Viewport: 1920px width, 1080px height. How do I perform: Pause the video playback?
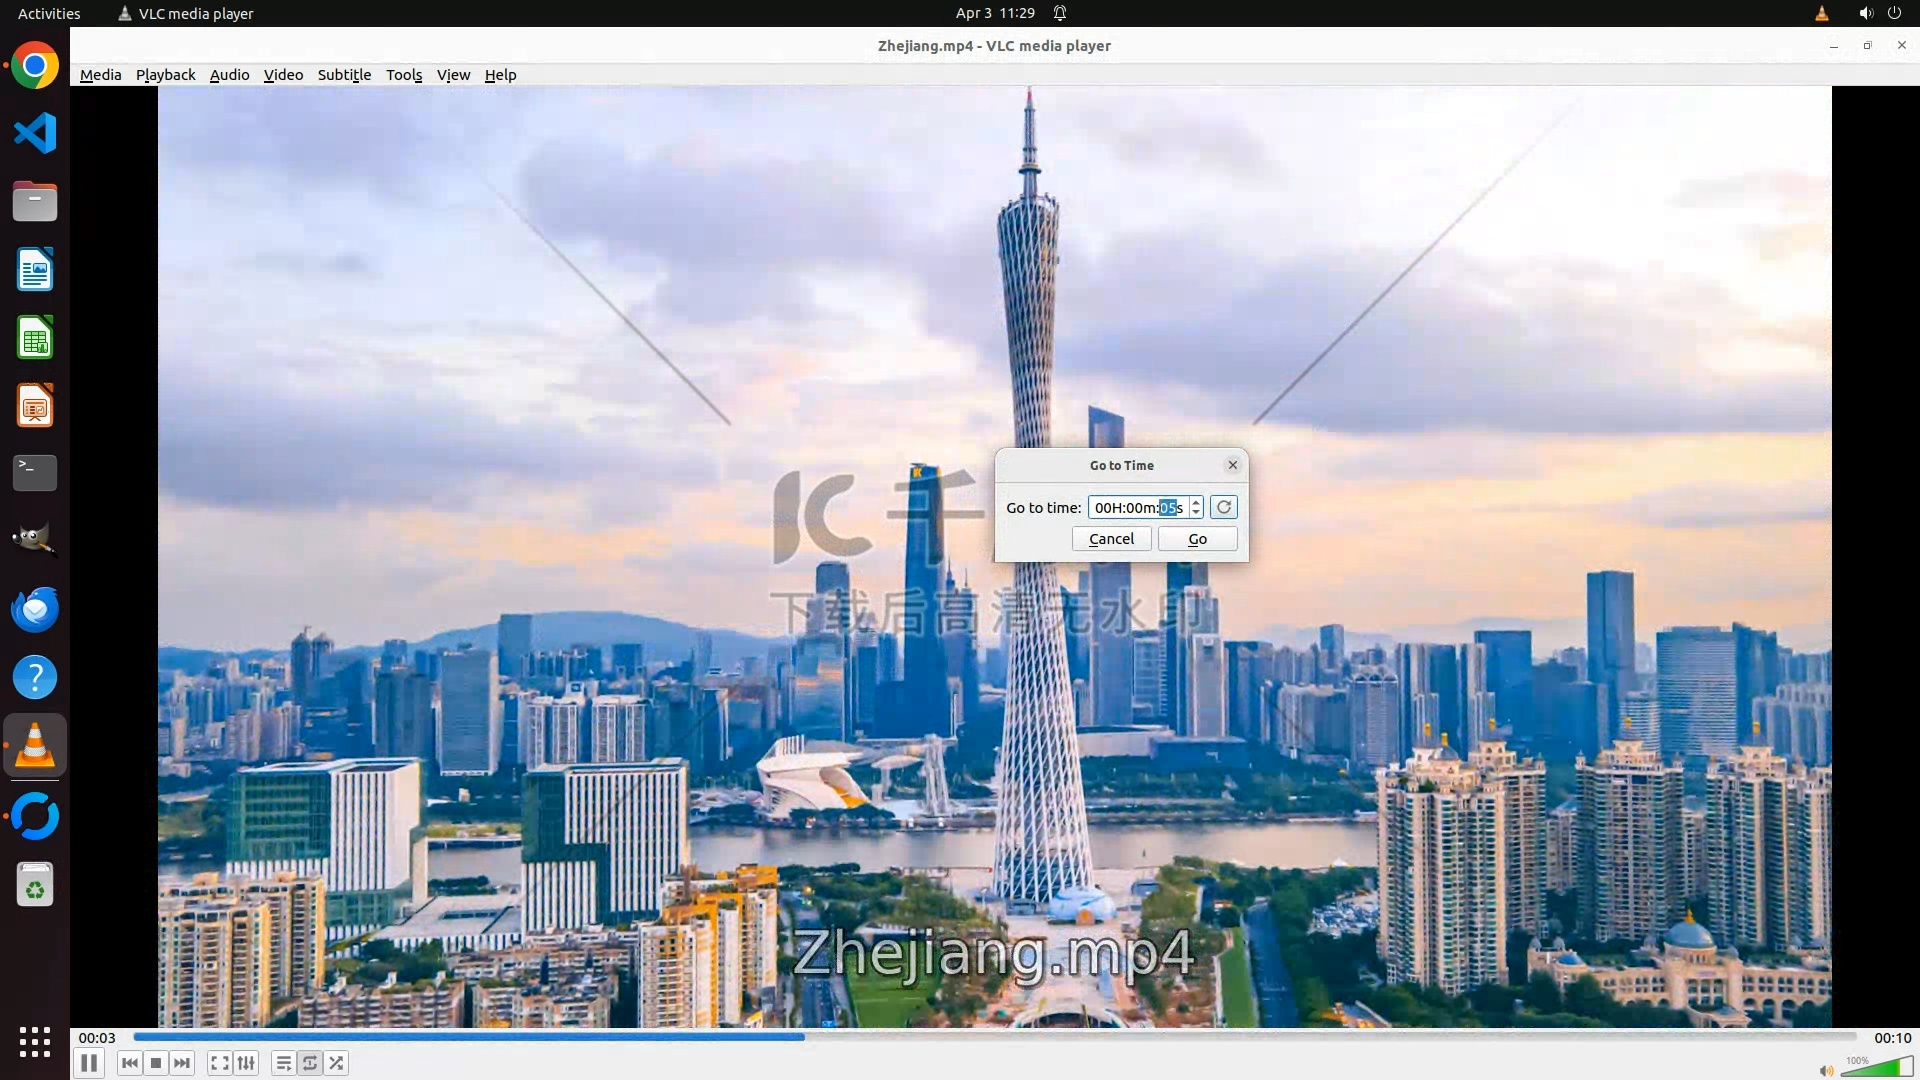[89, 1063]
